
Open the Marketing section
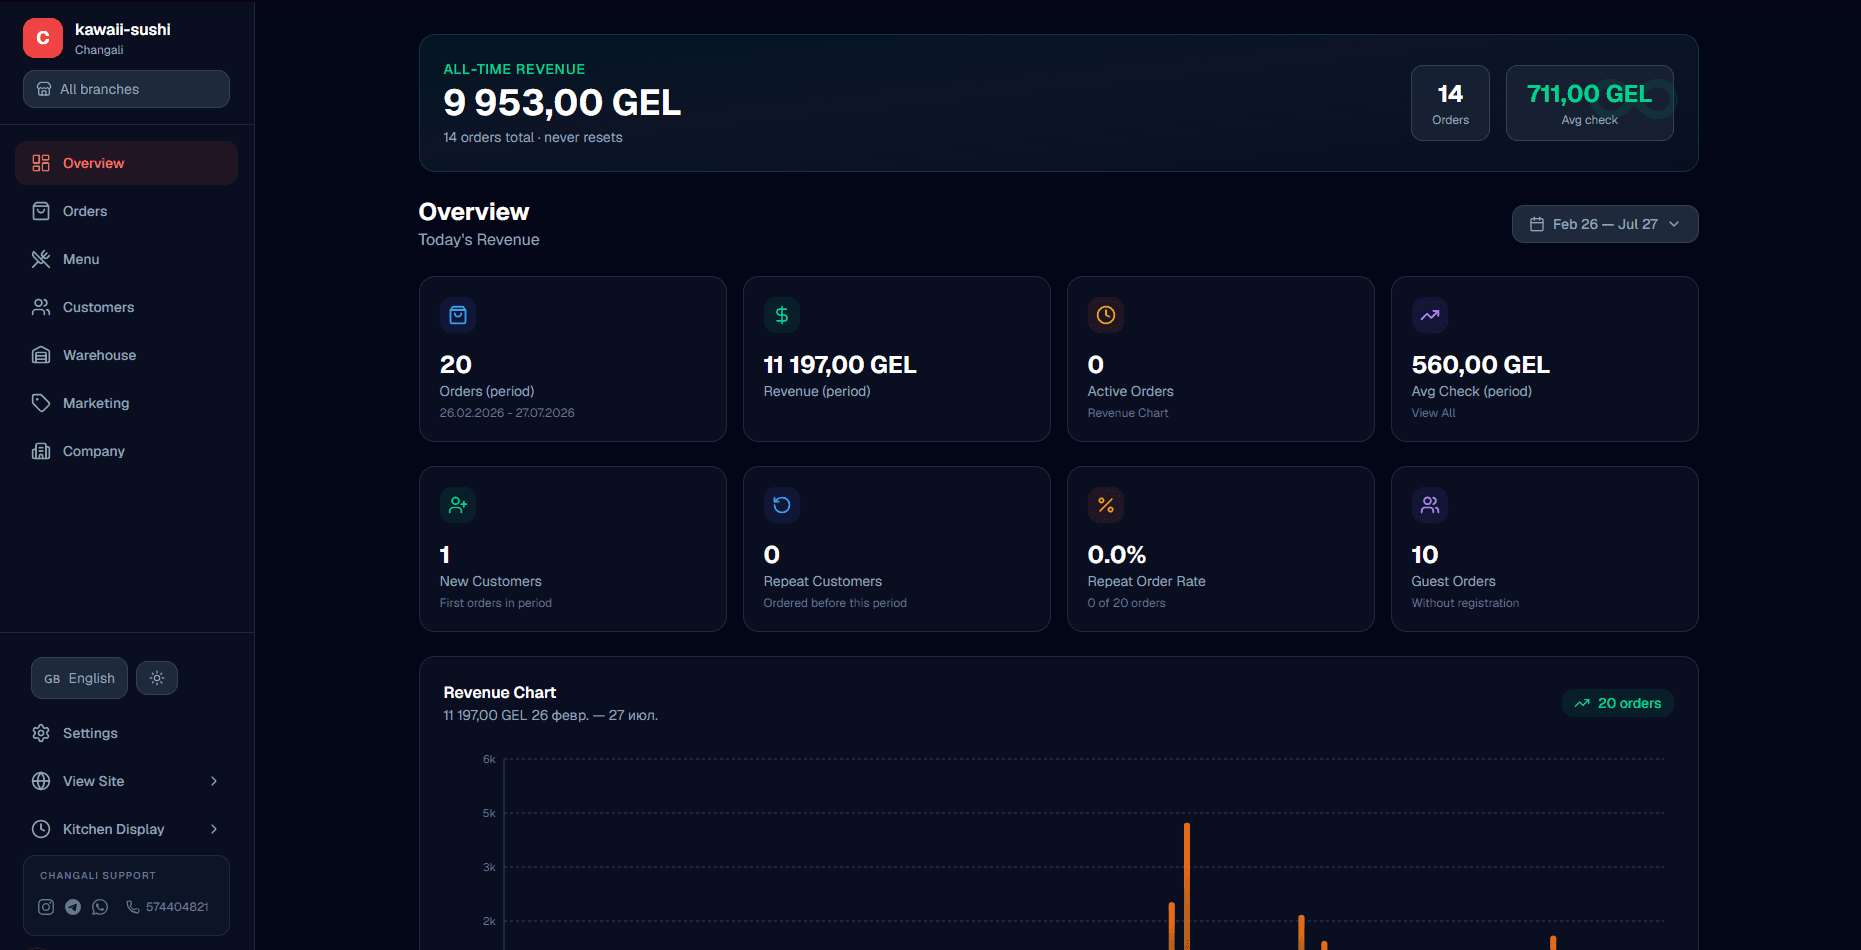point(126,403)
